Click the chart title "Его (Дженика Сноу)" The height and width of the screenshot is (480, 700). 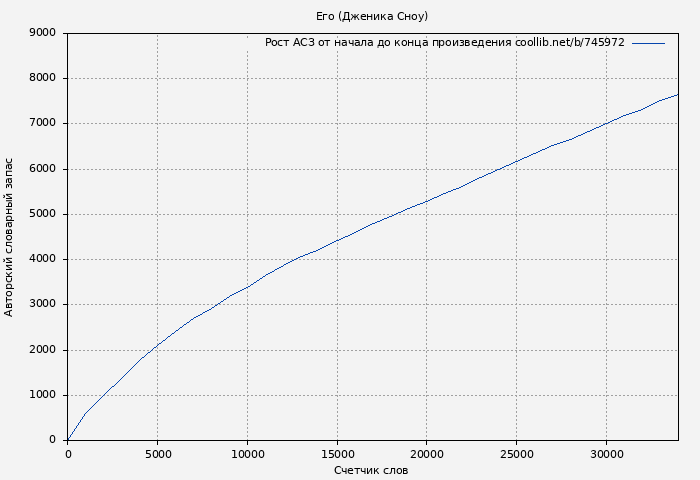coord(371,16)
